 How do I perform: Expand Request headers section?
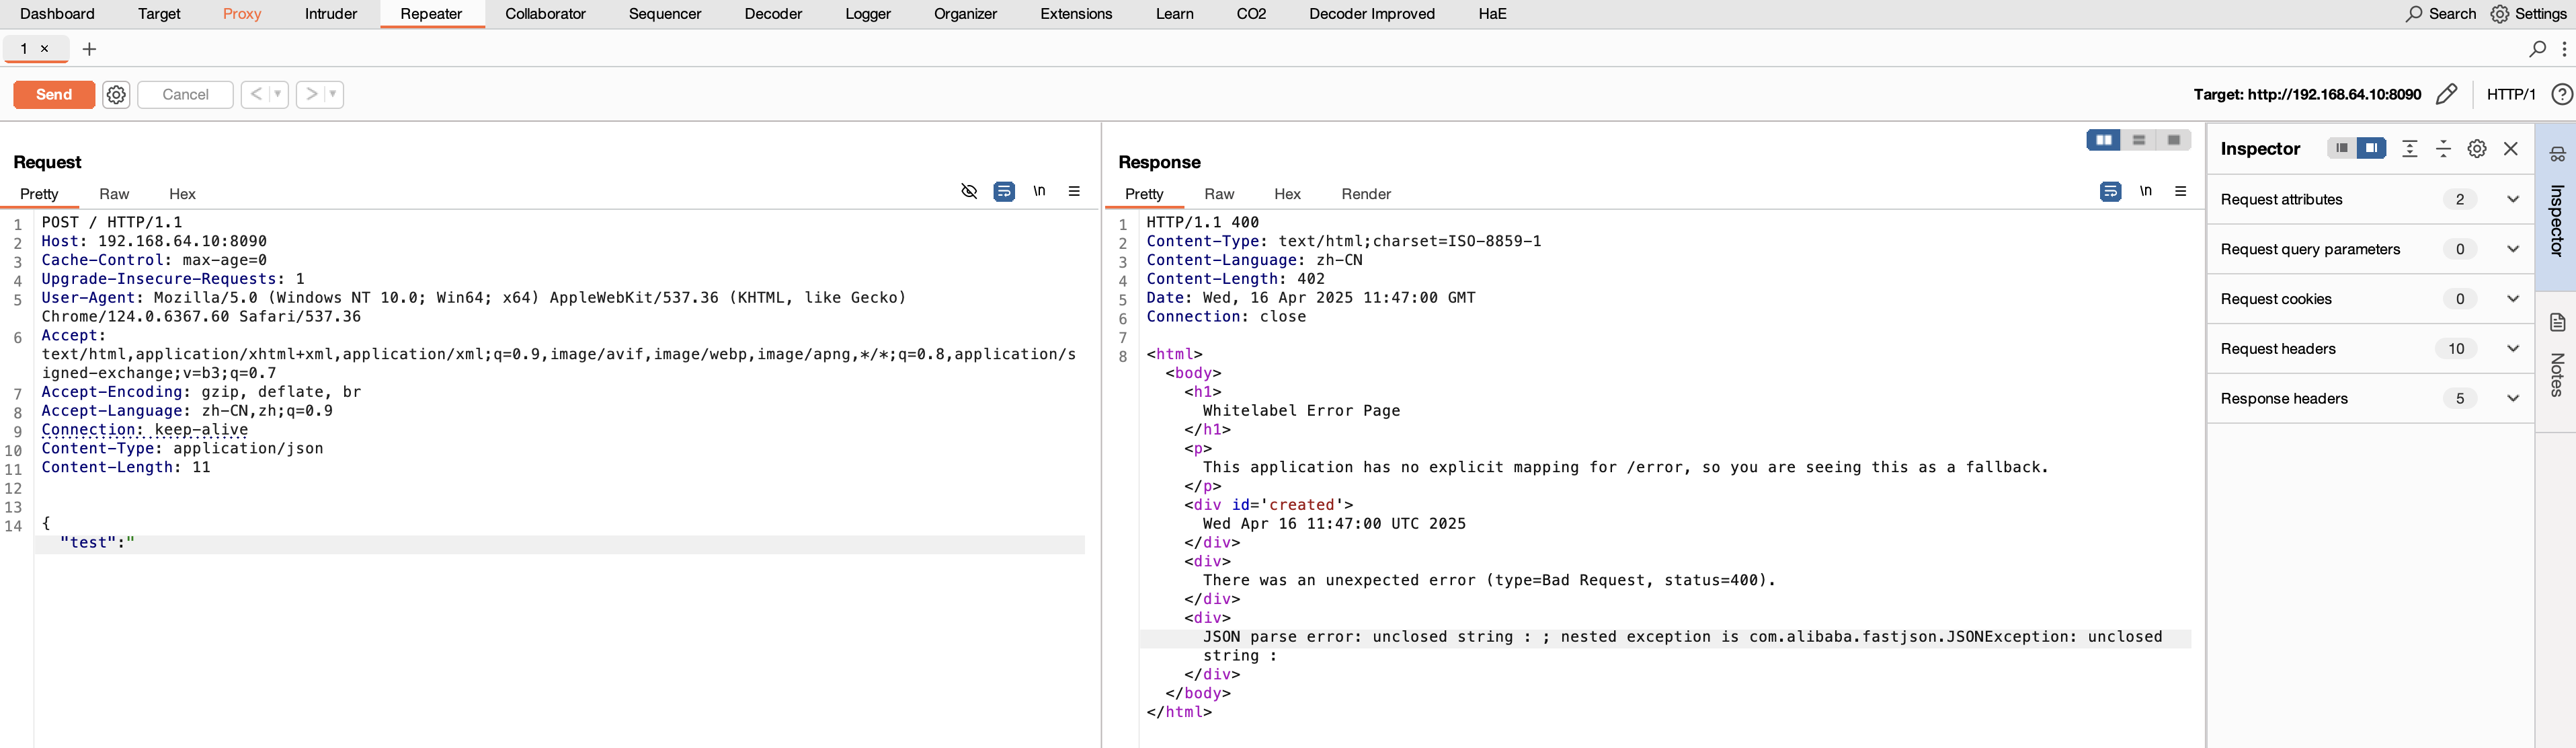(x=2512, y=349)
